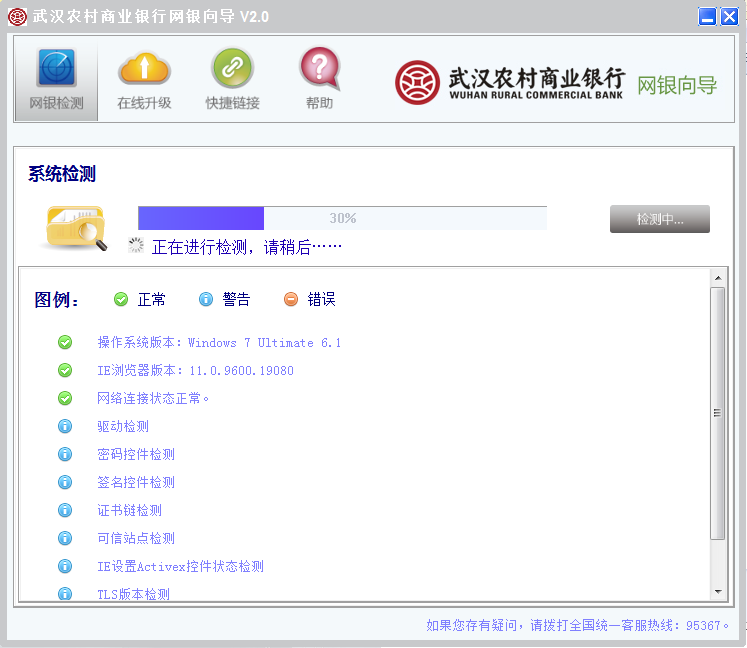Select the 网银检测 tab label
The height and width of the screenshot is (648, 747).
click(56, 103)
